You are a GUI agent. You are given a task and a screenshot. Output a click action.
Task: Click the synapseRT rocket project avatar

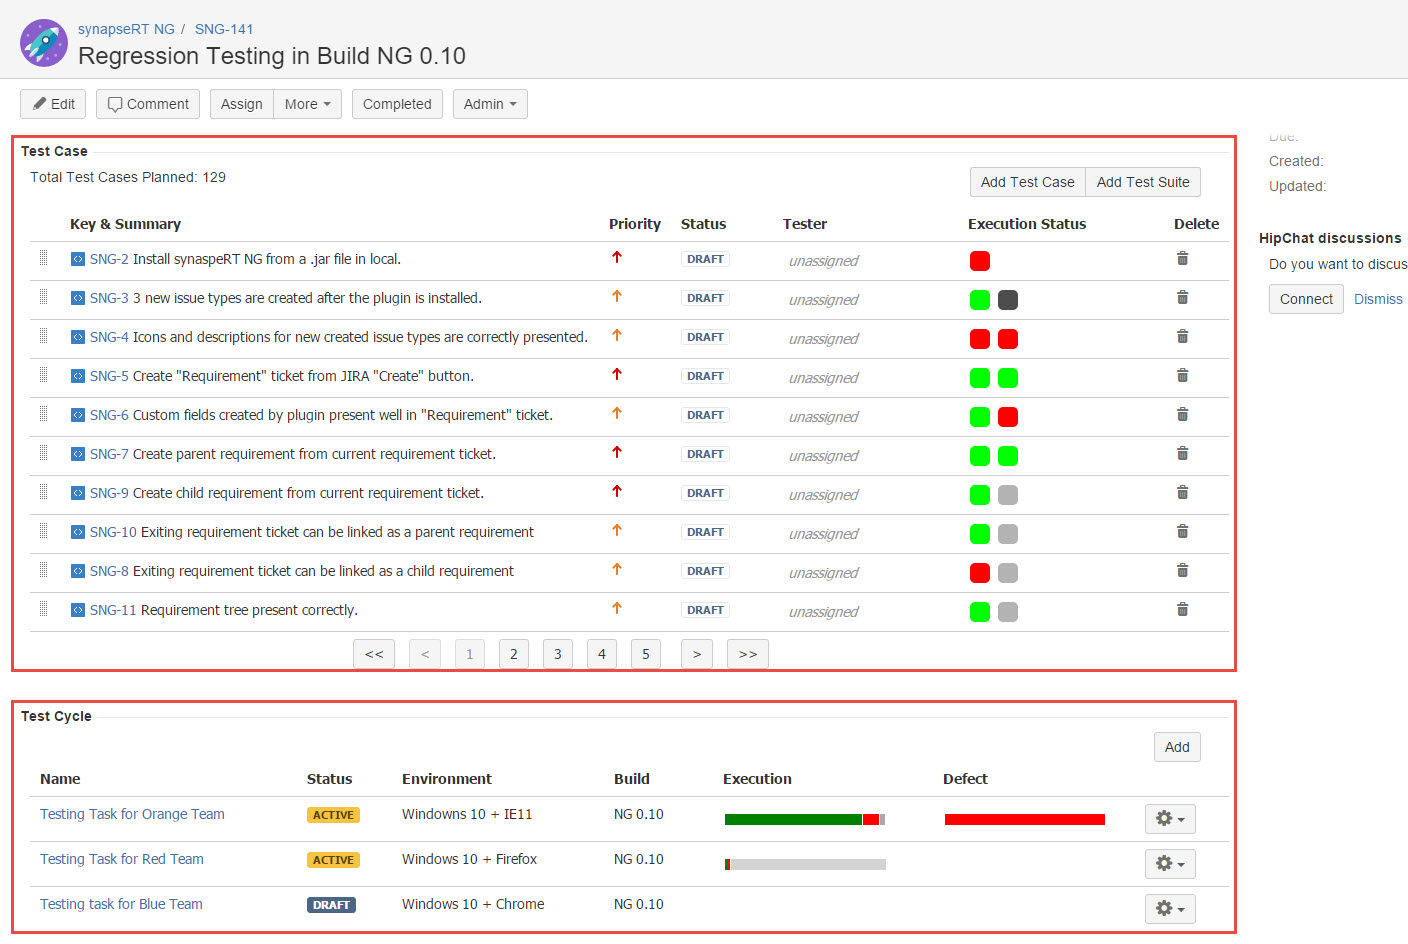(x=44, y=43)
